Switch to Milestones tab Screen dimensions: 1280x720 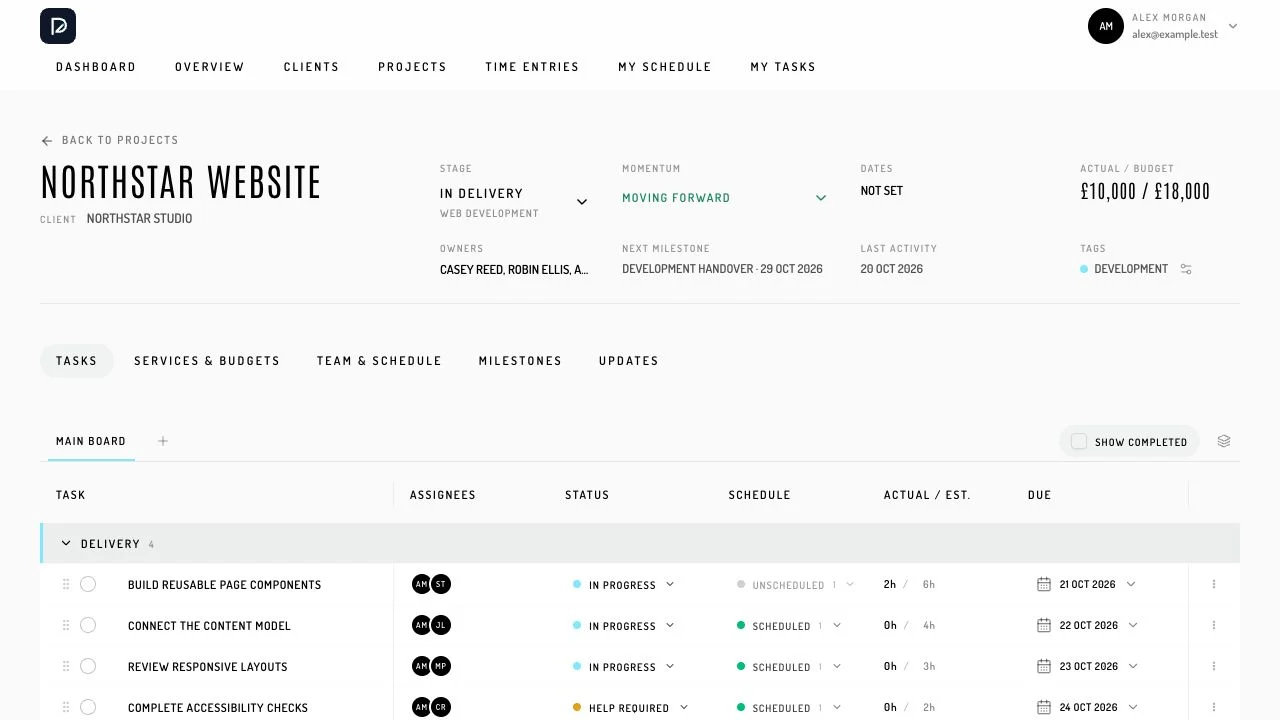point(520,361)
